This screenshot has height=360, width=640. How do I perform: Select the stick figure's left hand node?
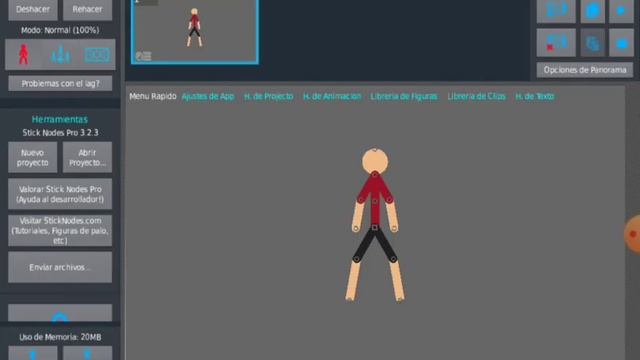coord(356,229)
